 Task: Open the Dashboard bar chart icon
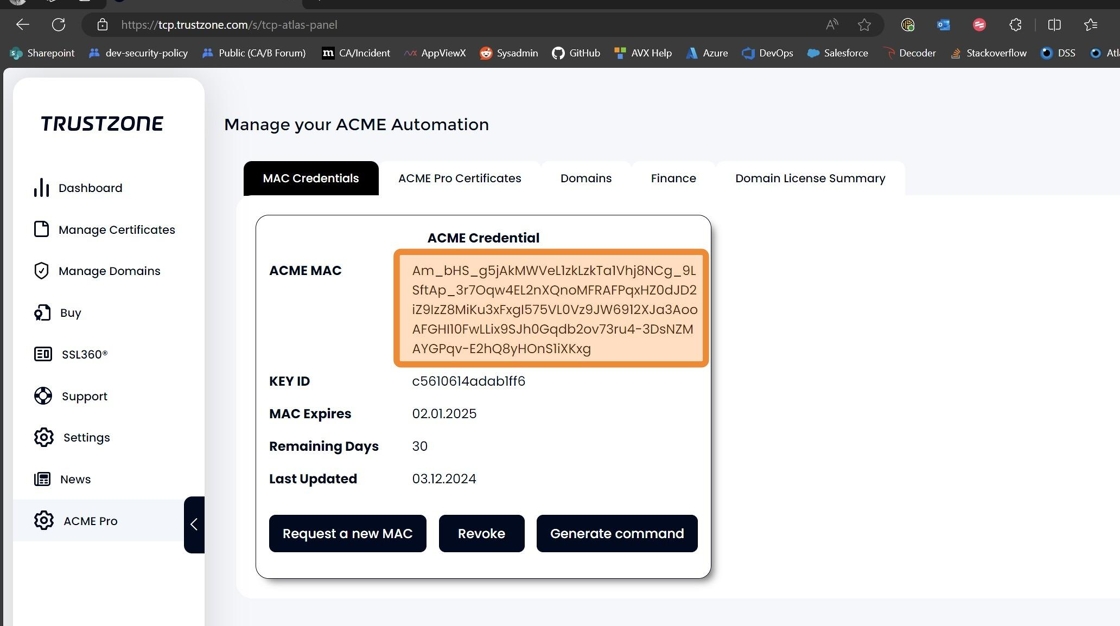41,187
